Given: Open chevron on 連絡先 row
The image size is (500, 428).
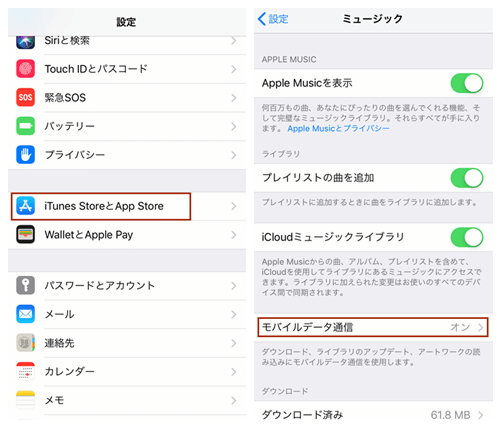Looking at the screenshot, I should point(234,343).
